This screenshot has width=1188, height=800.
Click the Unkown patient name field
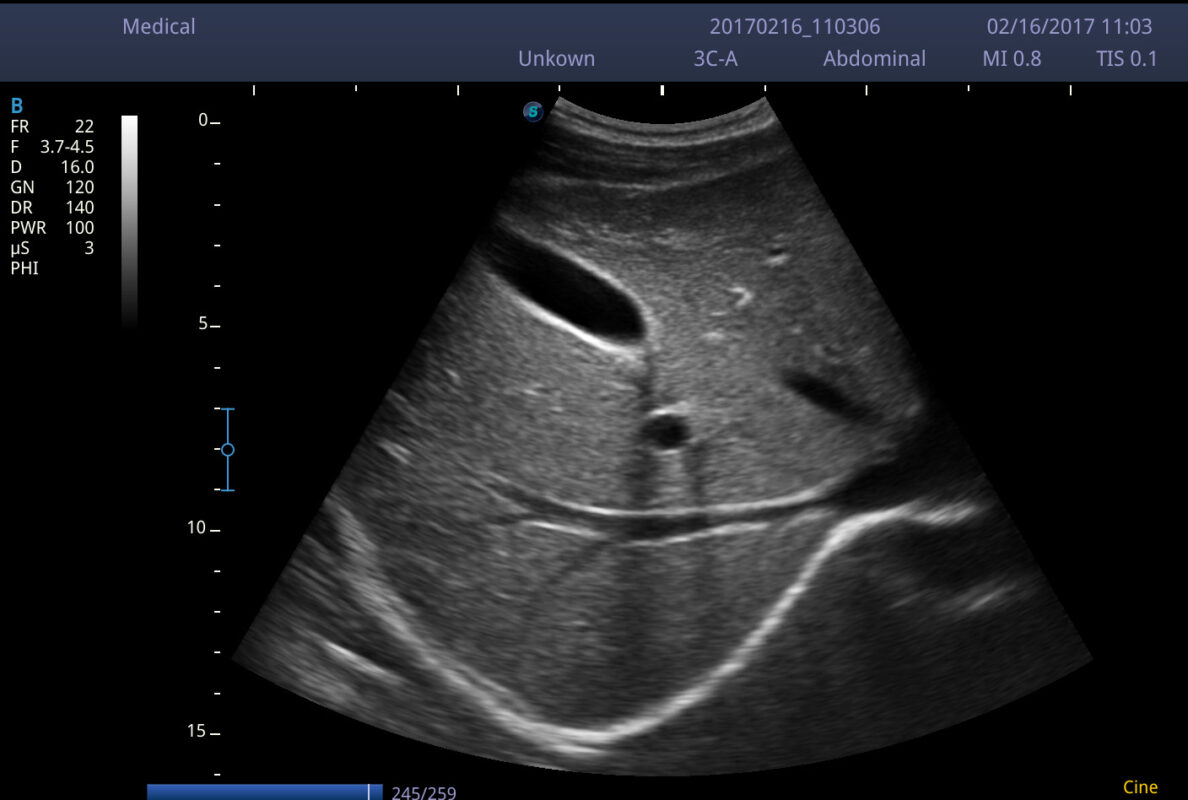(556, 59)
